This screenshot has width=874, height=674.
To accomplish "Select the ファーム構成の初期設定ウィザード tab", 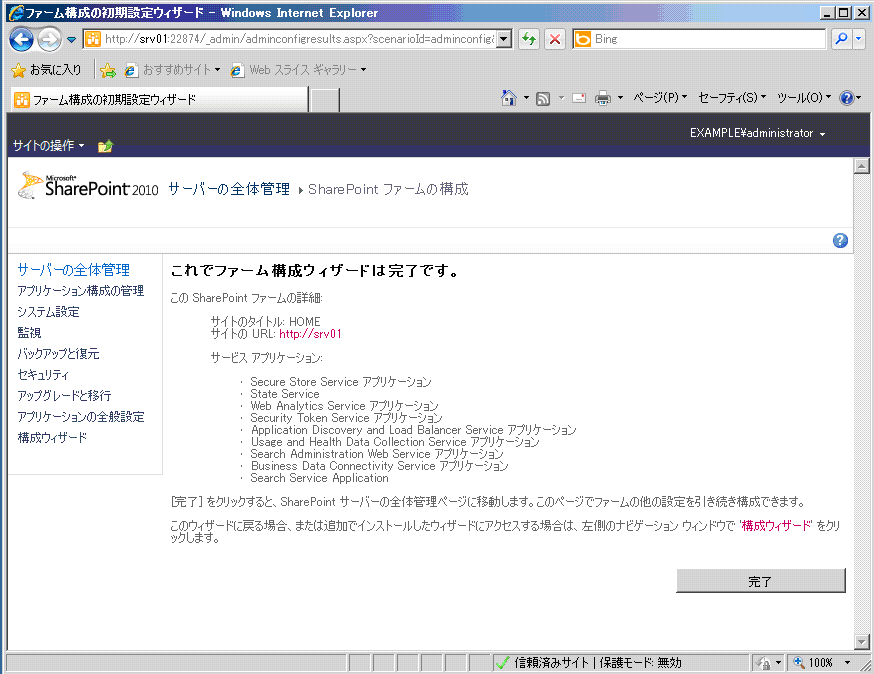I will tap(159, 100).
